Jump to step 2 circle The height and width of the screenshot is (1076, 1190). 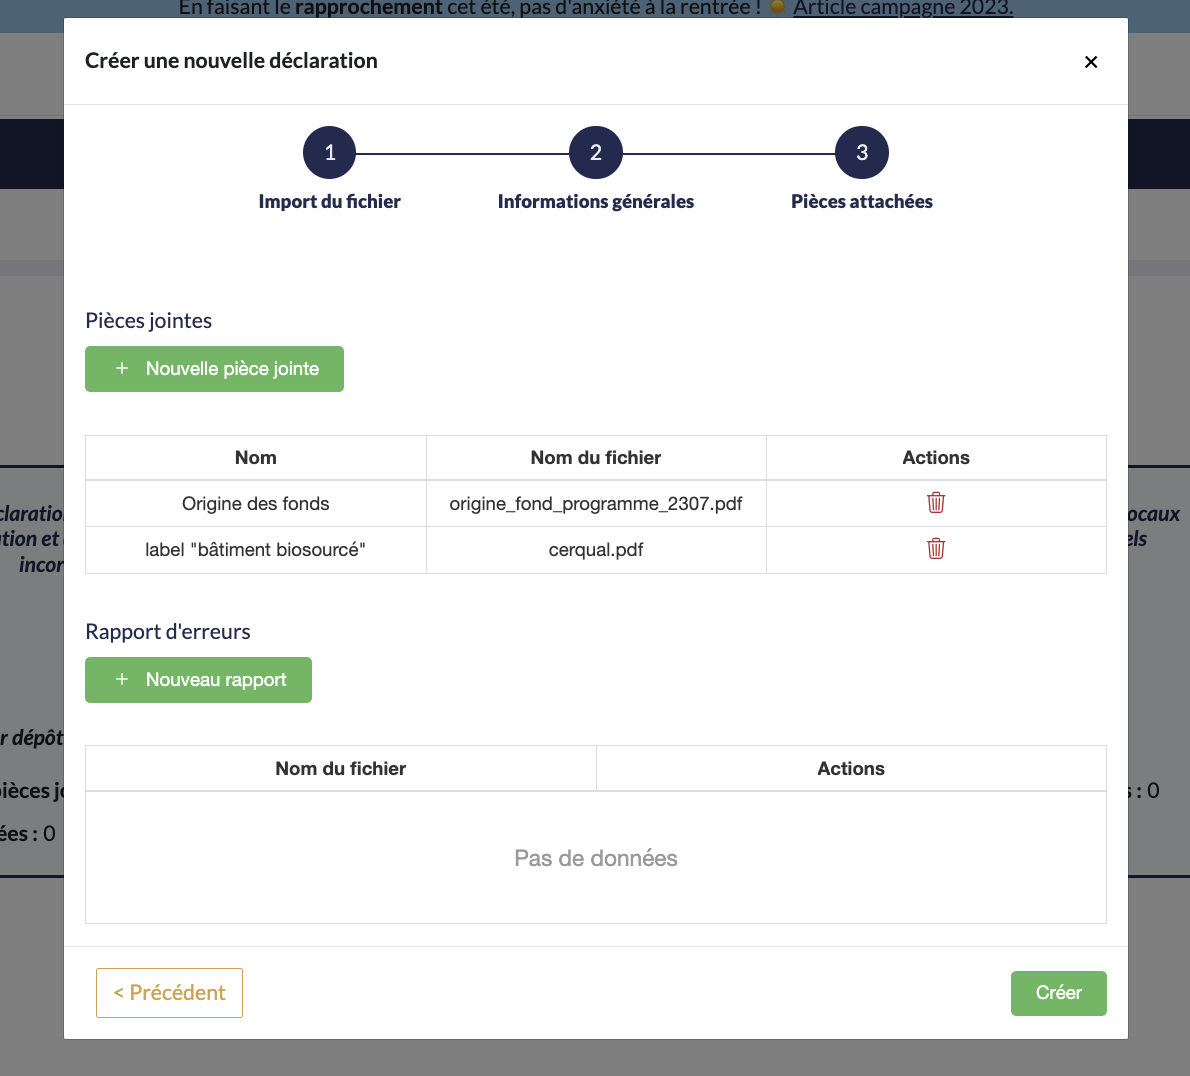(x=596, y=153)
